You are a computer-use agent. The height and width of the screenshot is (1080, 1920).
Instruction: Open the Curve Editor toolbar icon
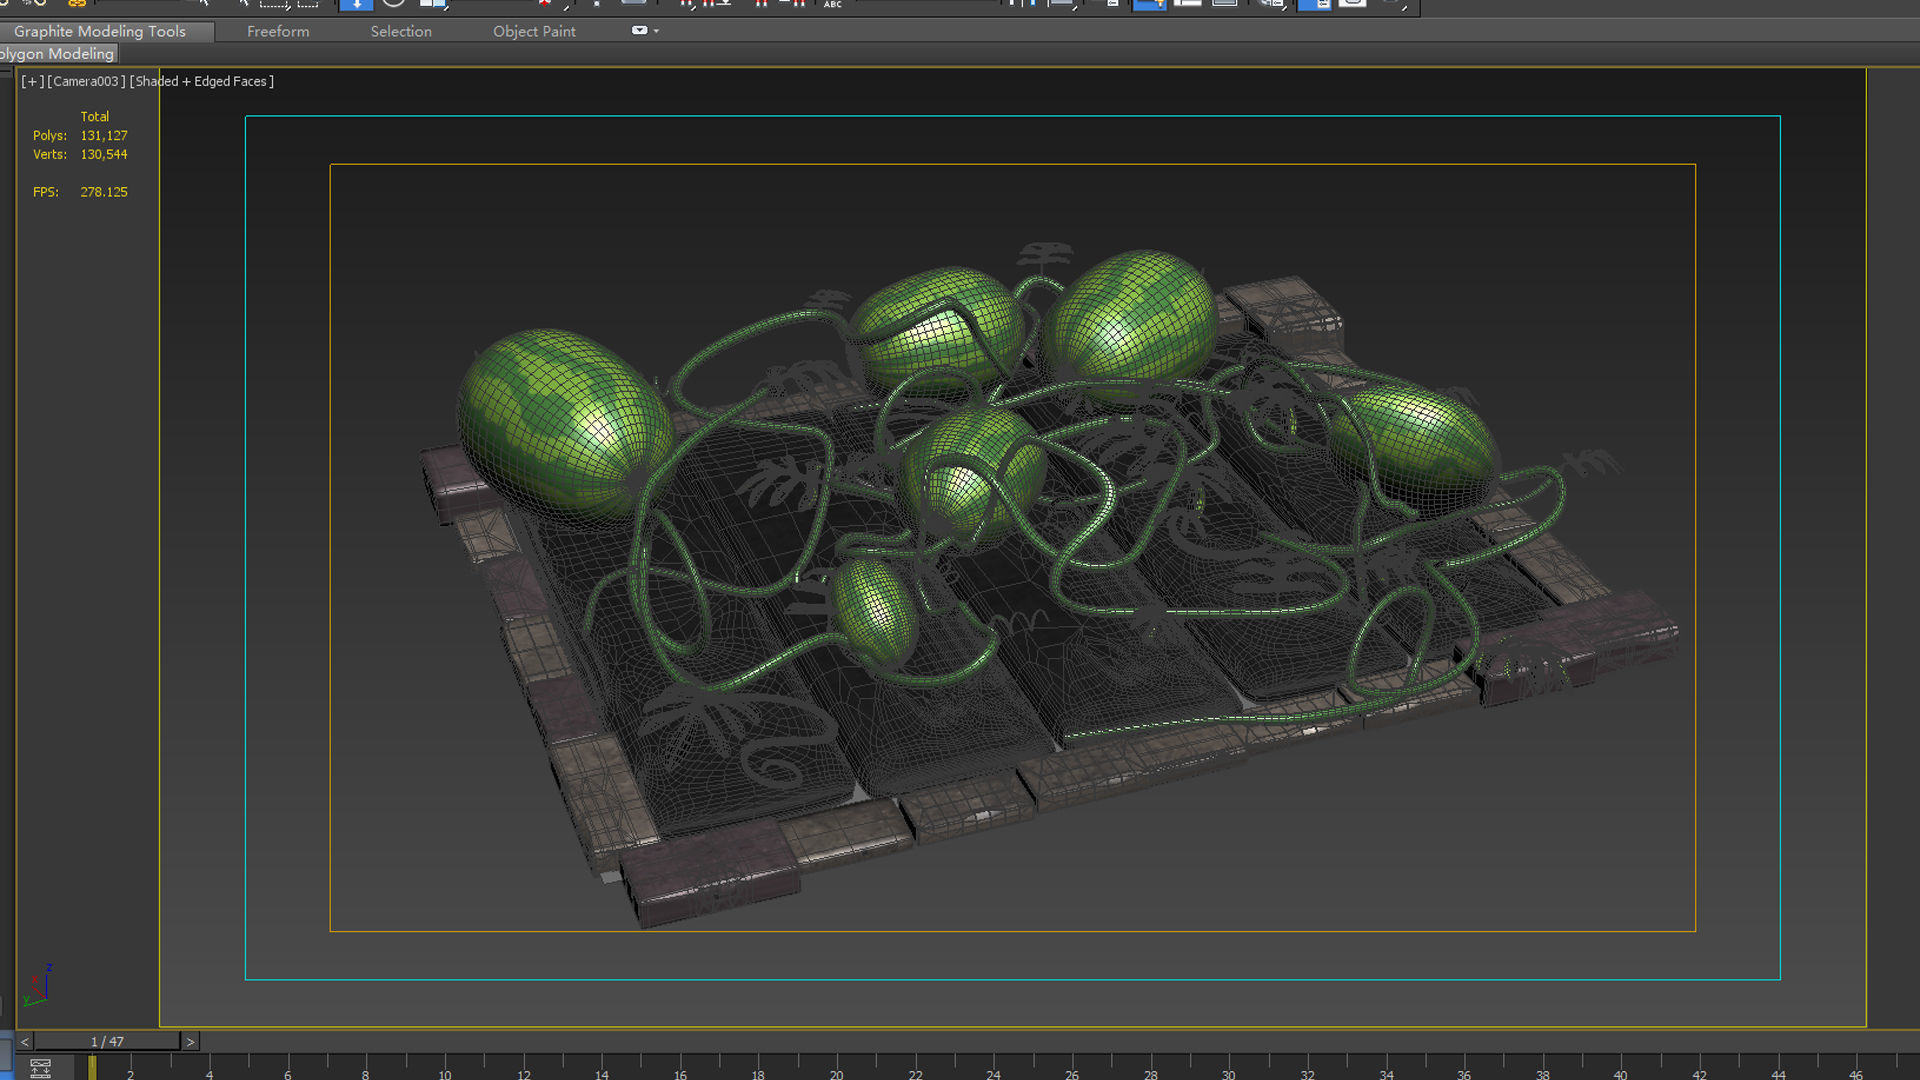coord(1187,4)
